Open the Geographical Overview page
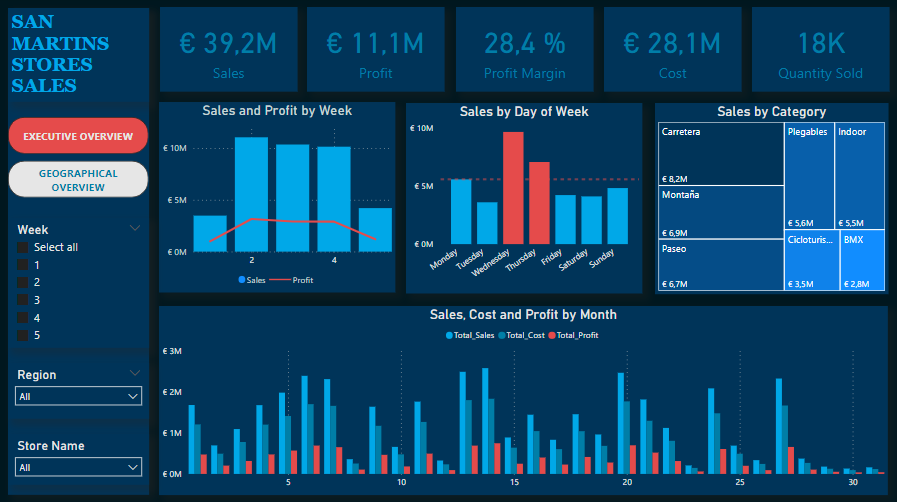This screenshot has height=502, width=897. pos(78,180)
